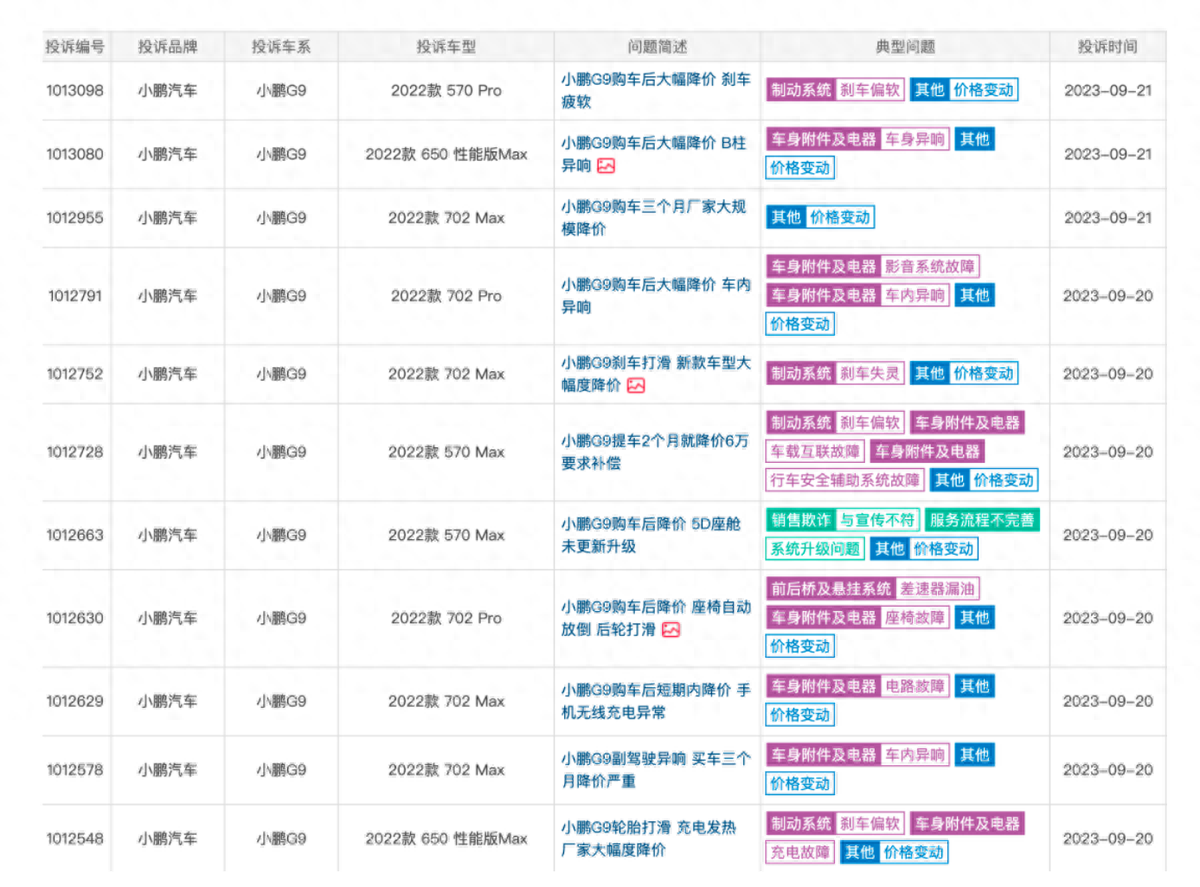Select 系统升级问题 tag
The width and height of the screenshot is (1200, 887).
coord(815,549)
